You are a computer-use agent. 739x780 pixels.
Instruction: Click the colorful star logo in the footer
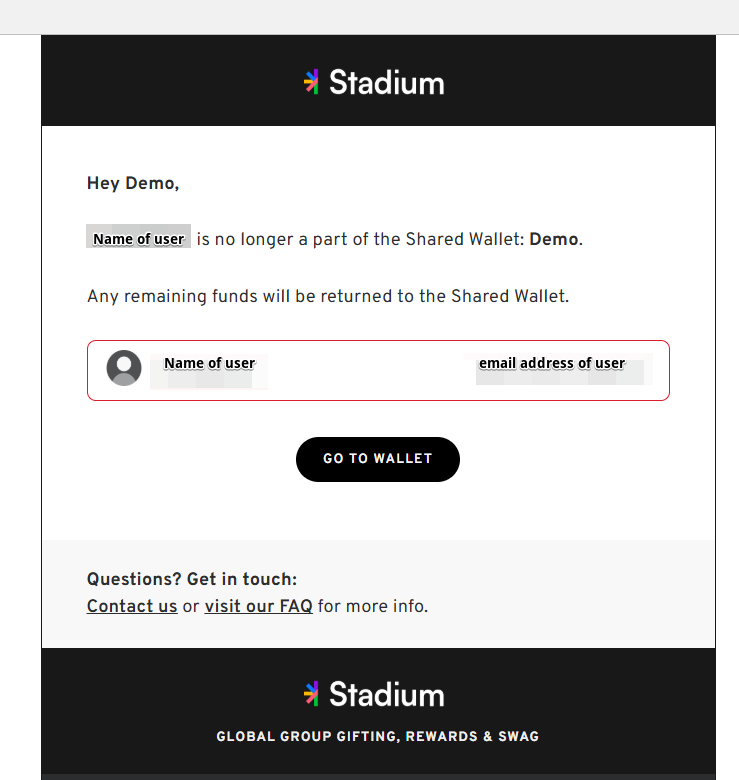(x=311, y=693)
